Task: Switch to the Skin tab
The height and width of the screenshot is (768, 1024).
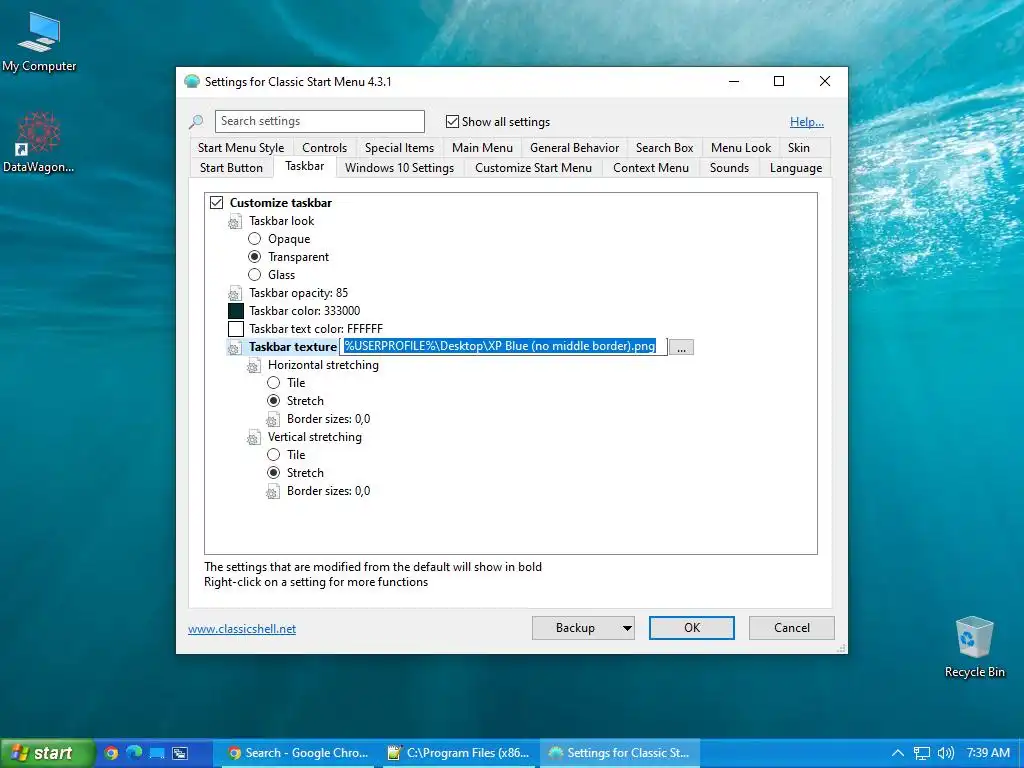Action: click(799, 148)
